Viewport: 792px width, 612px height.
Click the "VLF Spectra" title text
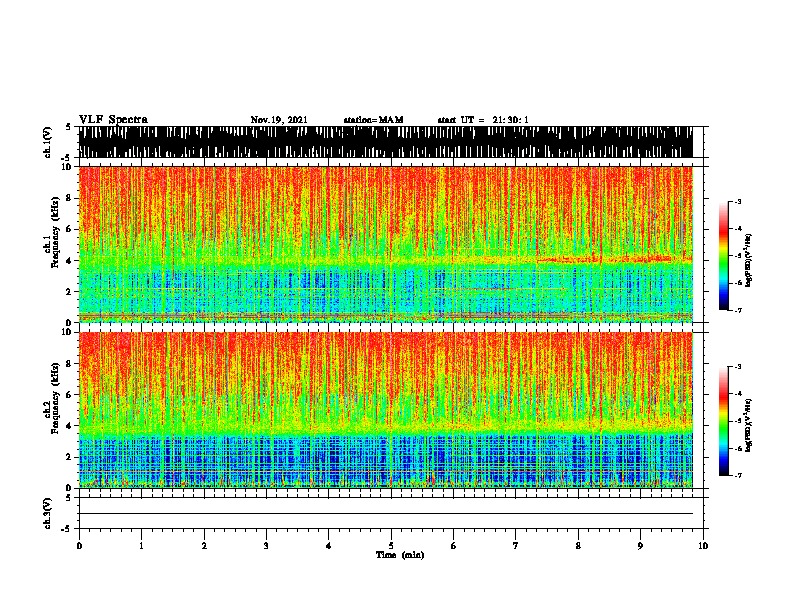tap(113, 120)
